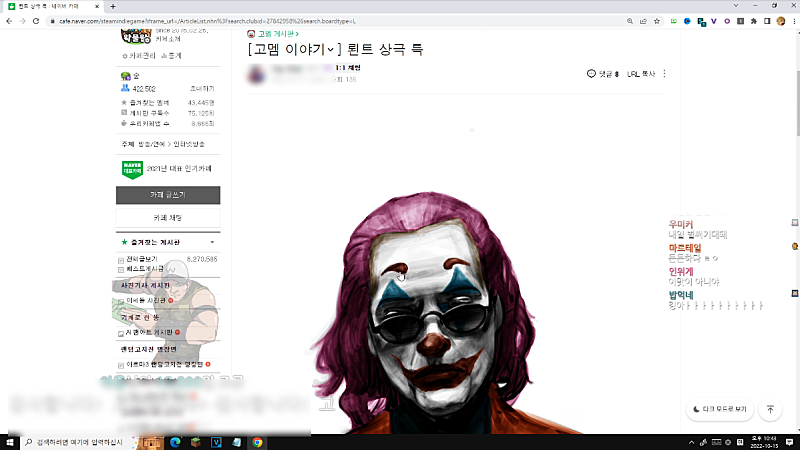Copy the post link with URL 복사
This screenshot has width=800, height=450.
641,74
